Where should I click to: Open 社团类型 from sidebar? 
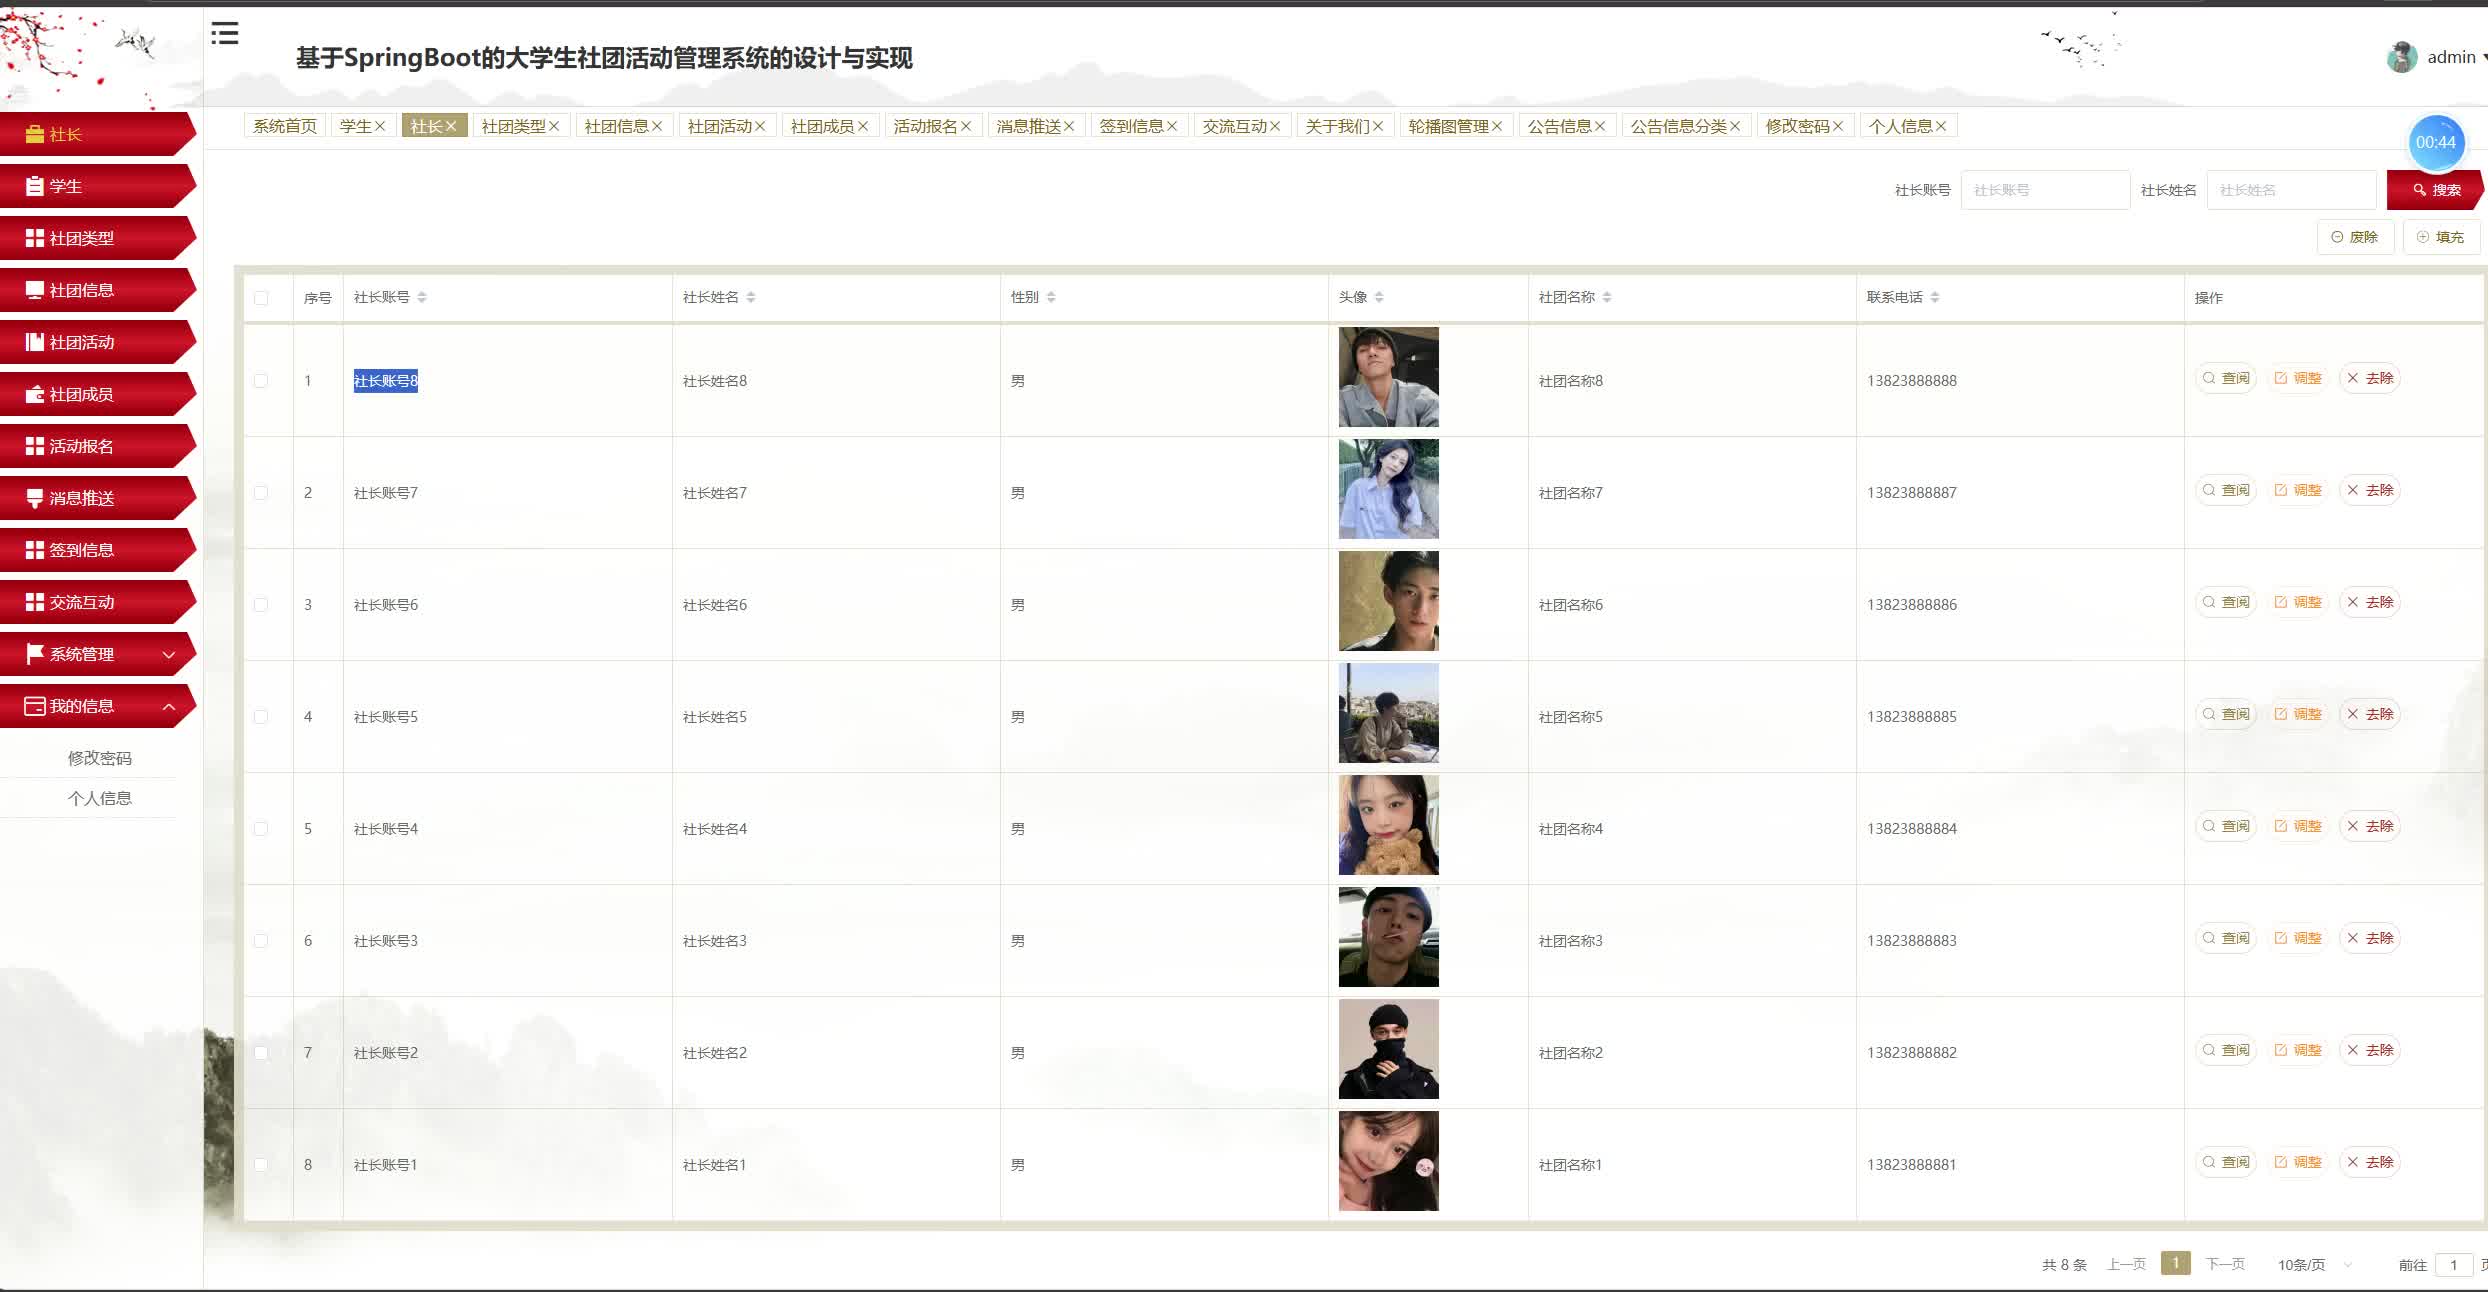(x=82, y=238)
